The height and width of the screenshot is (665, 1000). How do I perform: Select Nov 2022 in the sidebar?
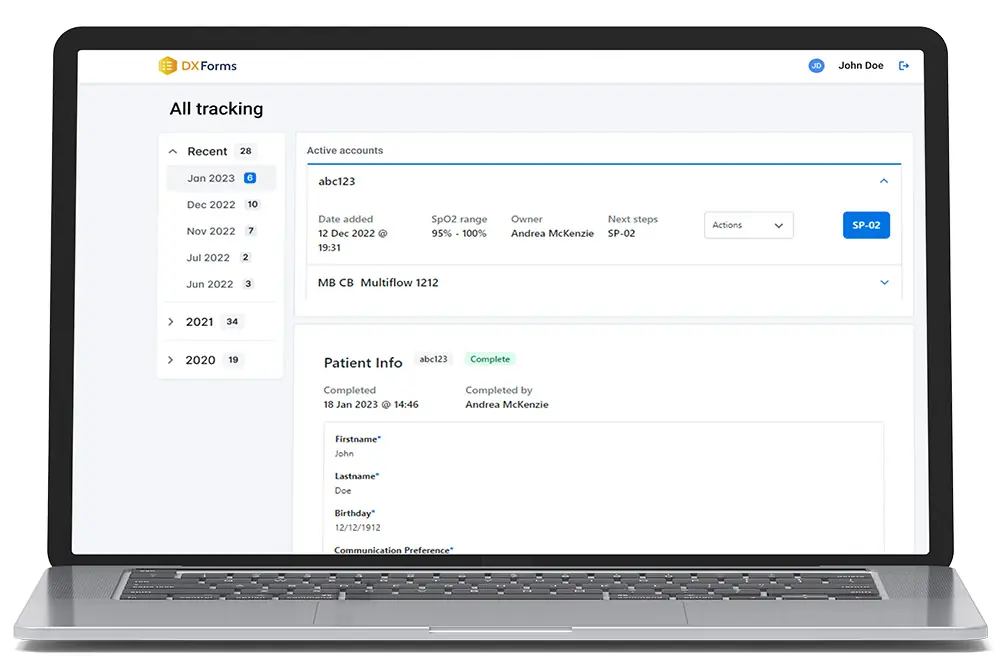click(x=210, y=231)
